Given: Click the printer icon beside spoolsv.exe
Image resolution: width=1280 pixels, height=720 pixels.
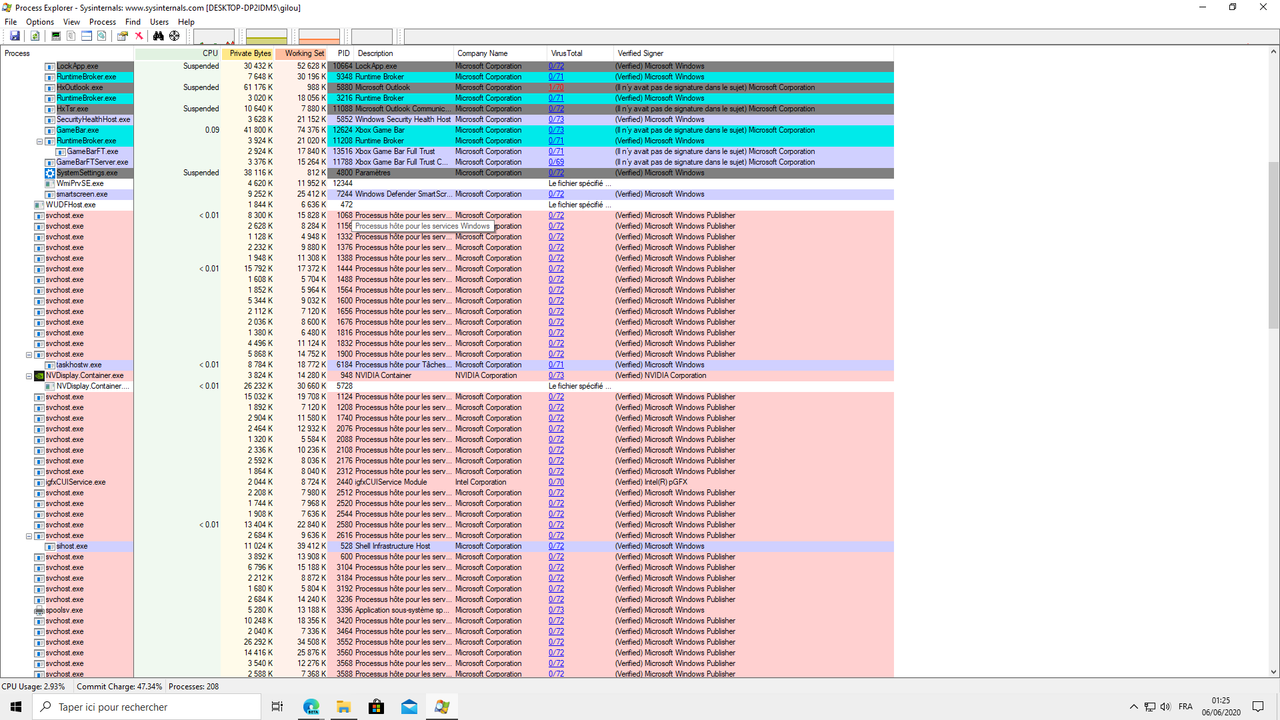Looking at the screenshot, I should point(39,610).
